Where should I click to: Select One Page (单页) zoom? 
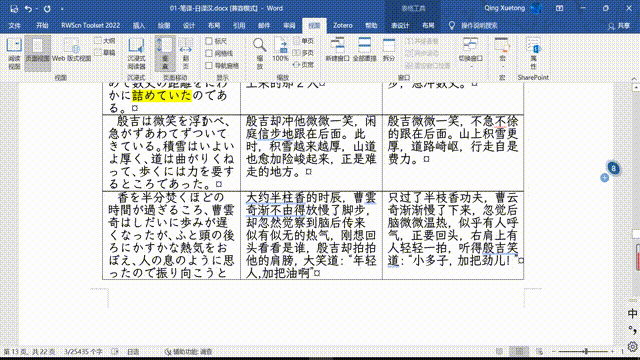coord(304,41)
